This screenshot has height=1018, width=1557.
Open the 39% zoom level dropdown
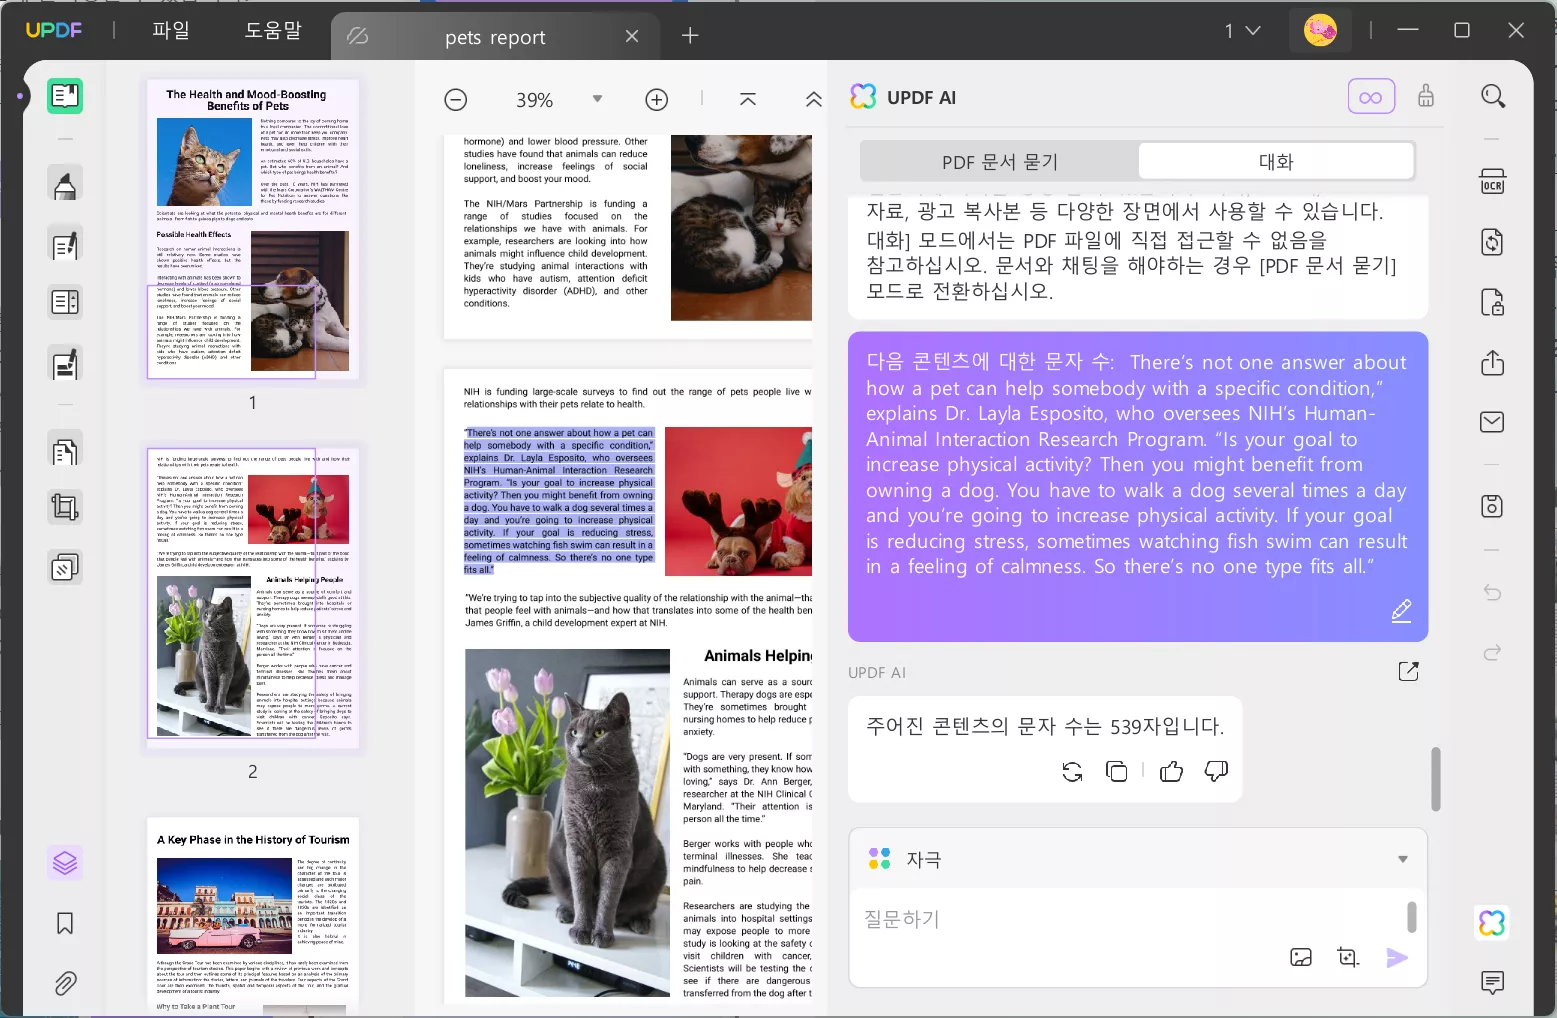click(x=597, y=99)
